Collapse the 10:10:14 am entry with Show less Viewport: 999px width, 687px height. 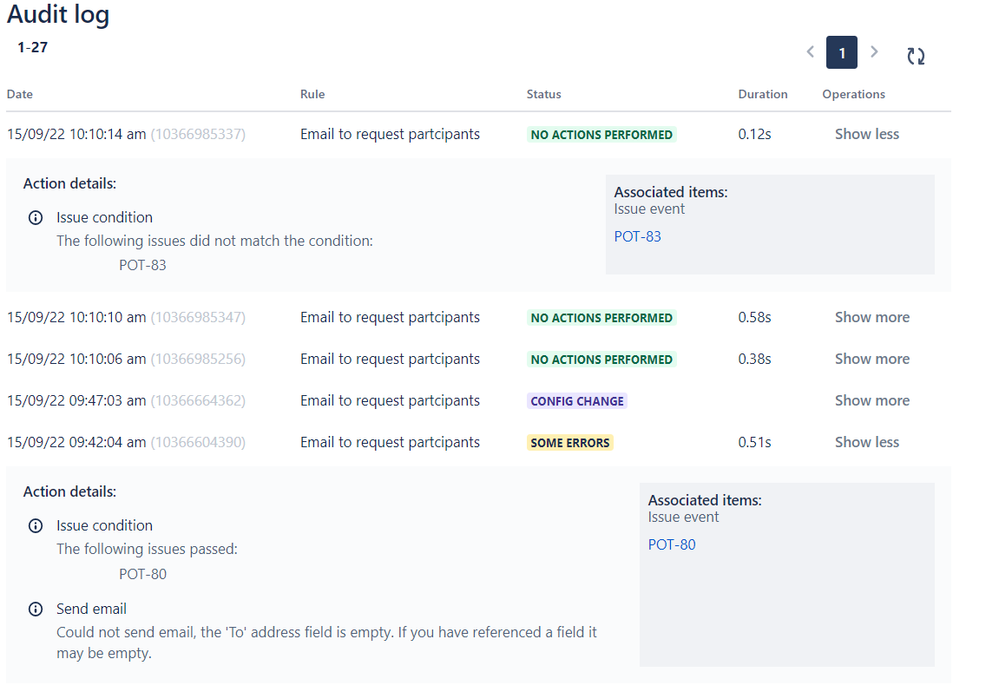point(866,134)
